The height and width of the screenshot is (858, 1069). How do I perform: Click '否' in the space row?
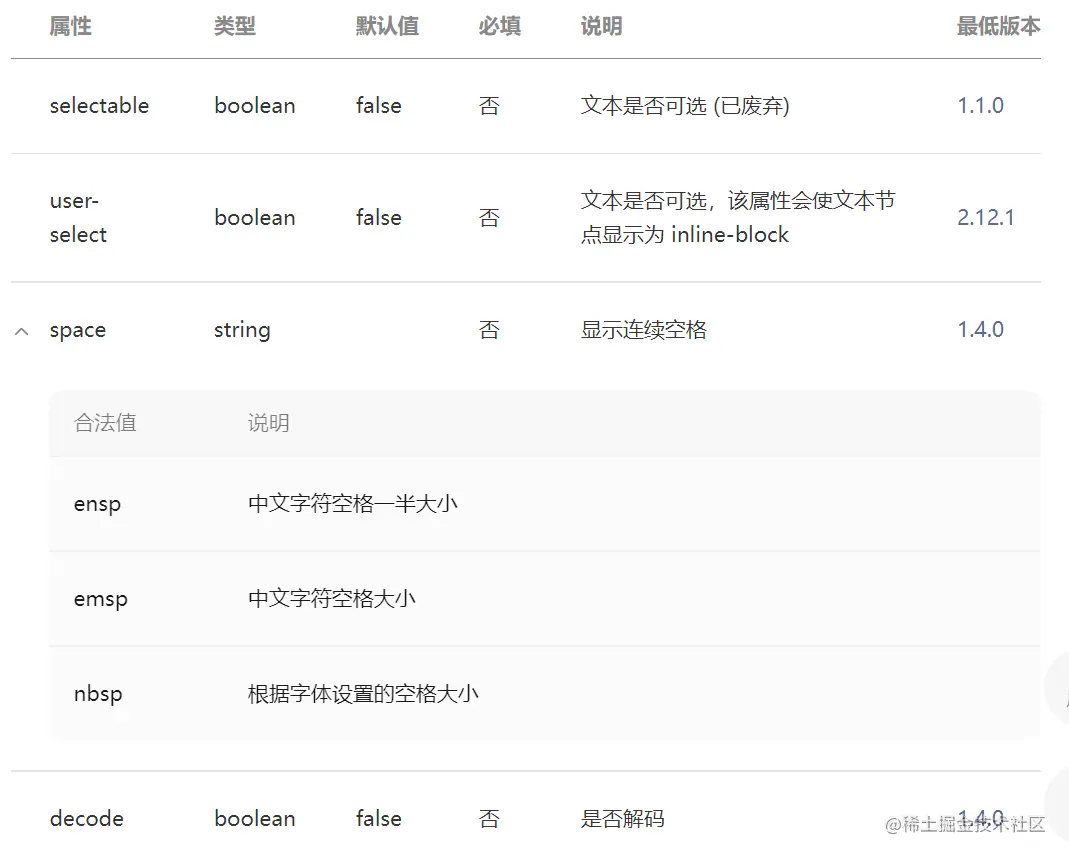[490, 330]
